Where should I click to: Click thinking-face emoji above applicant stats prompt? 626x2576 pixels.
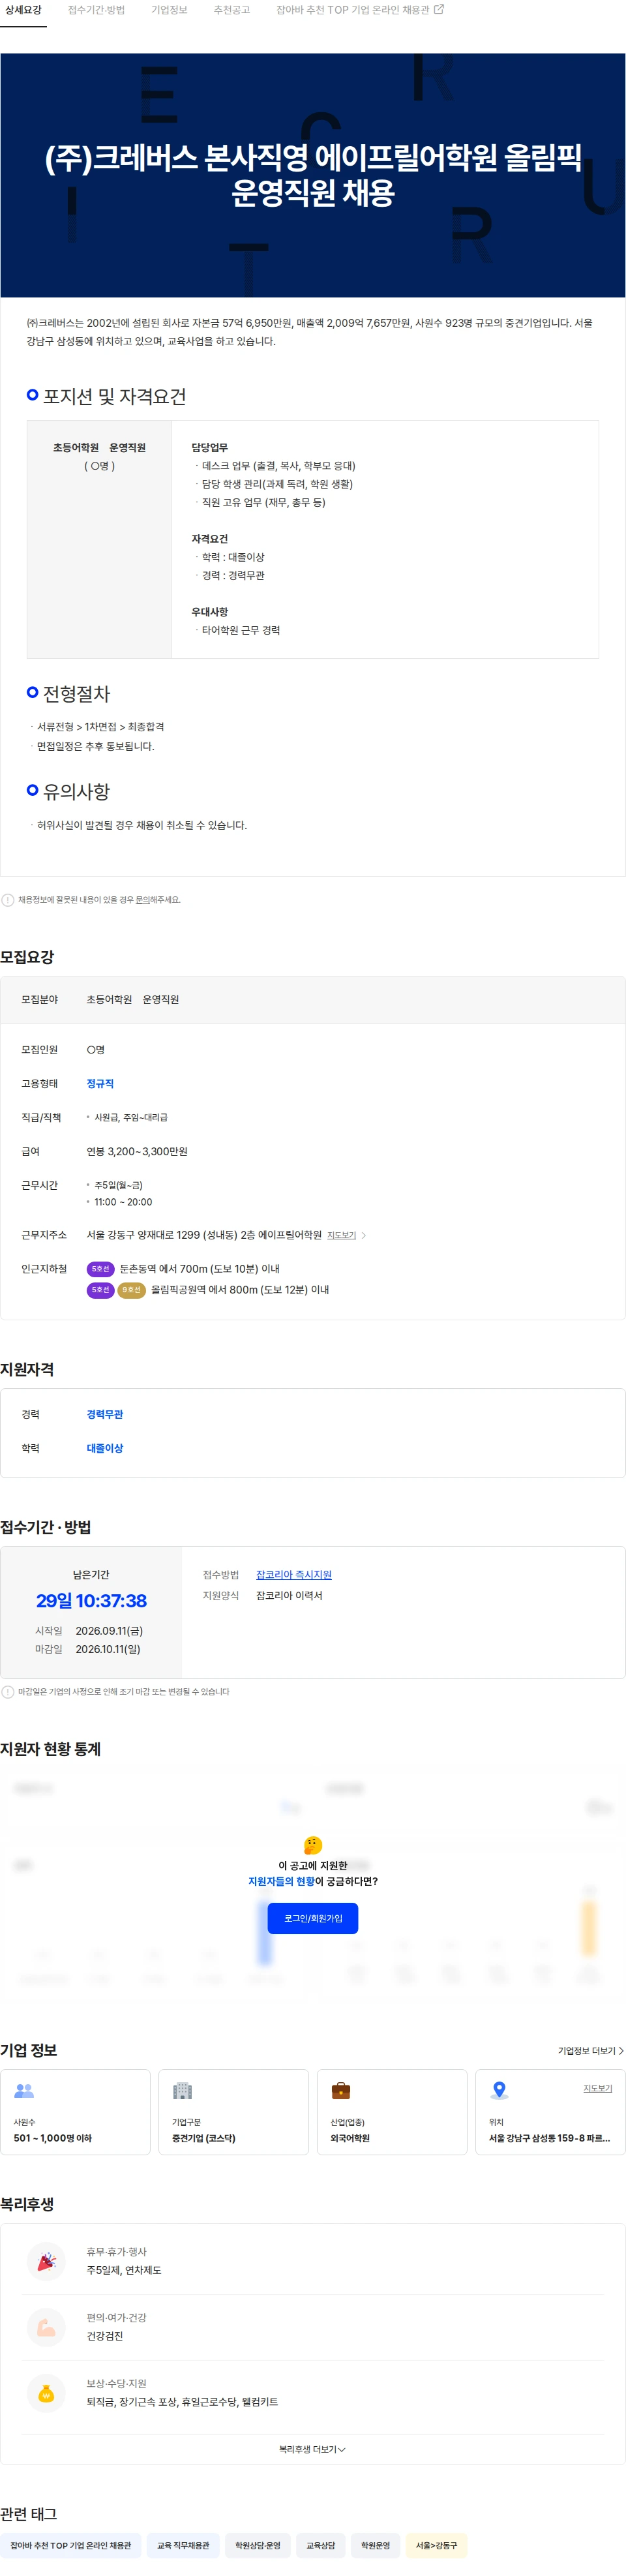[313, 1845]
